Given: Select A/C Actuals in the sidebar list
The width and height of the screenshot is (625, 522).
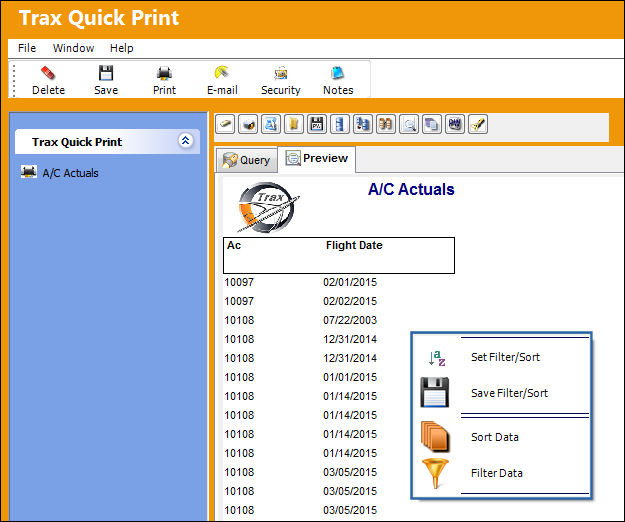Looking at the screenshot, I should [71, 173].
